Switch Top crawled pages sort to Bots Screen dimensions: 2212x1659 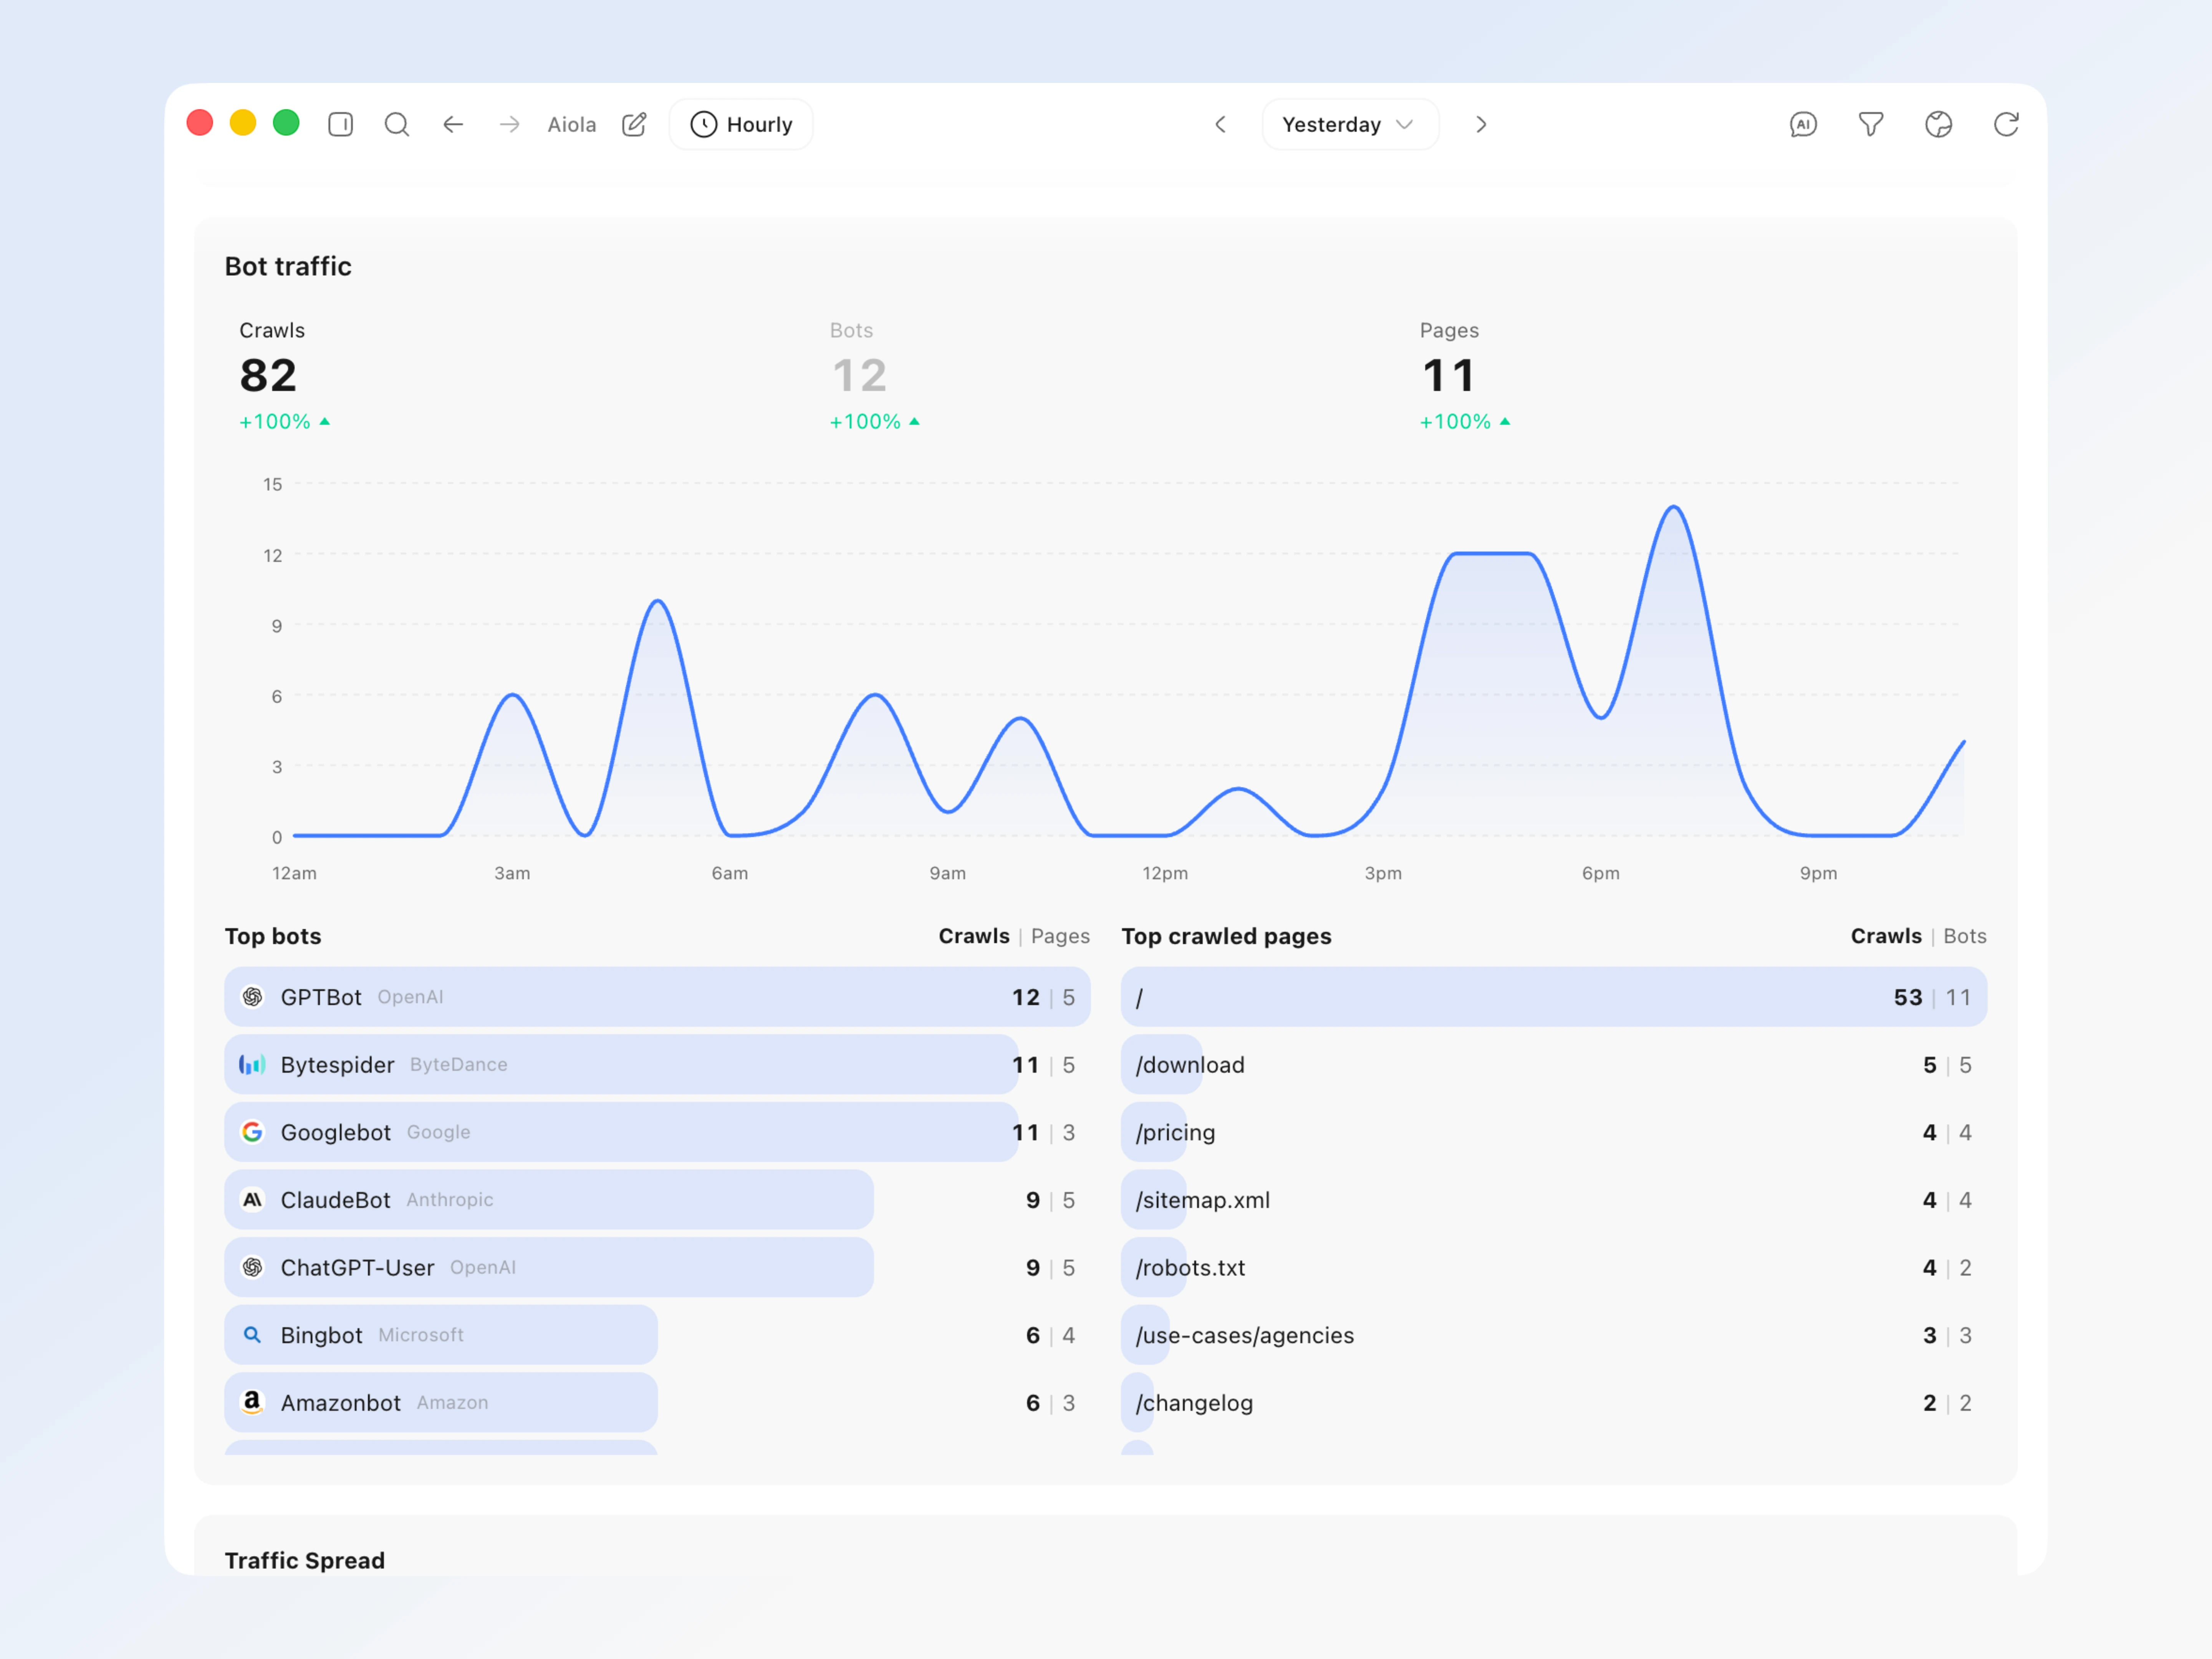pos(1964,936)
